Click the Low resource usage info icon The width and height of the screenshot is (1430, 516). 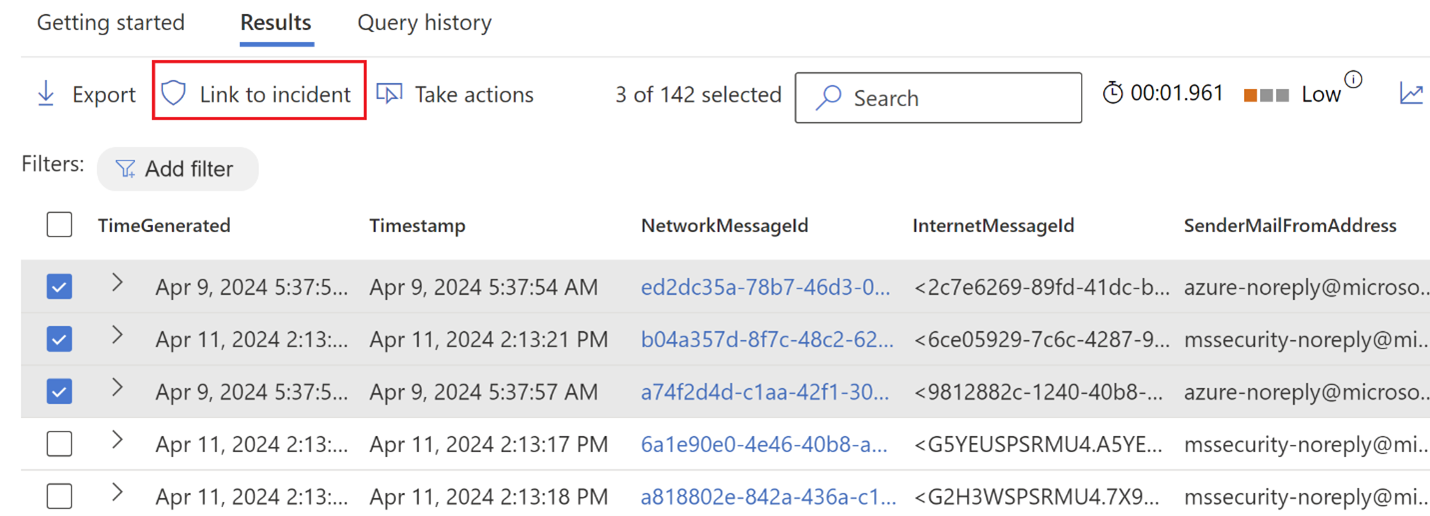[1353, 80]
